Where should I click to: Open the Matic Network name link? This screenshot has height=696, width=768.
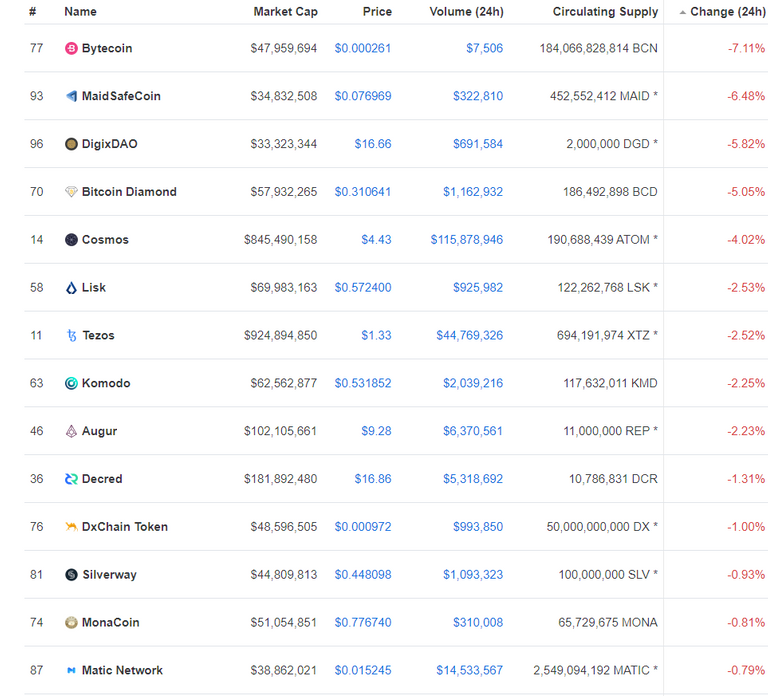point(122,670)
